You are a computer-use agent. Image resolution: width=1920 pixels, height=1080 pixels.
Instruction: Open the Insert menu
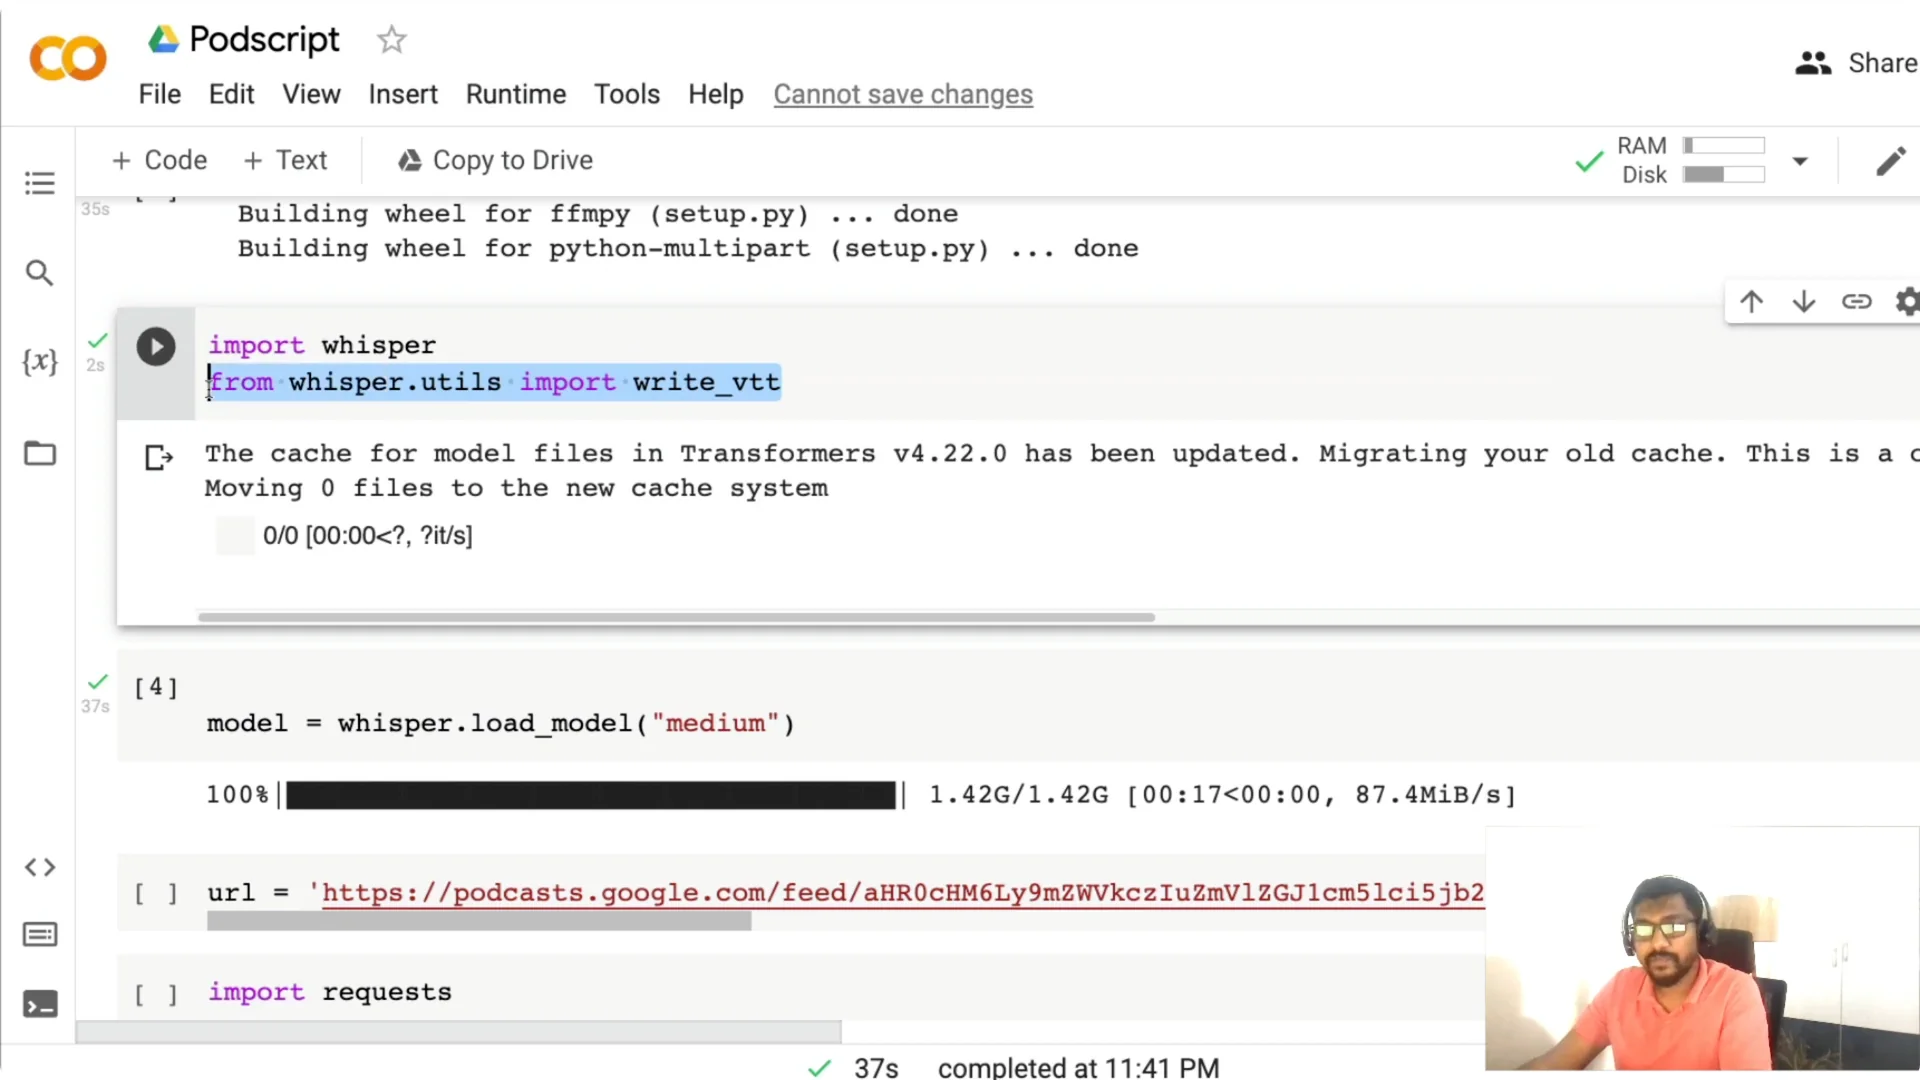click(403, 94)
